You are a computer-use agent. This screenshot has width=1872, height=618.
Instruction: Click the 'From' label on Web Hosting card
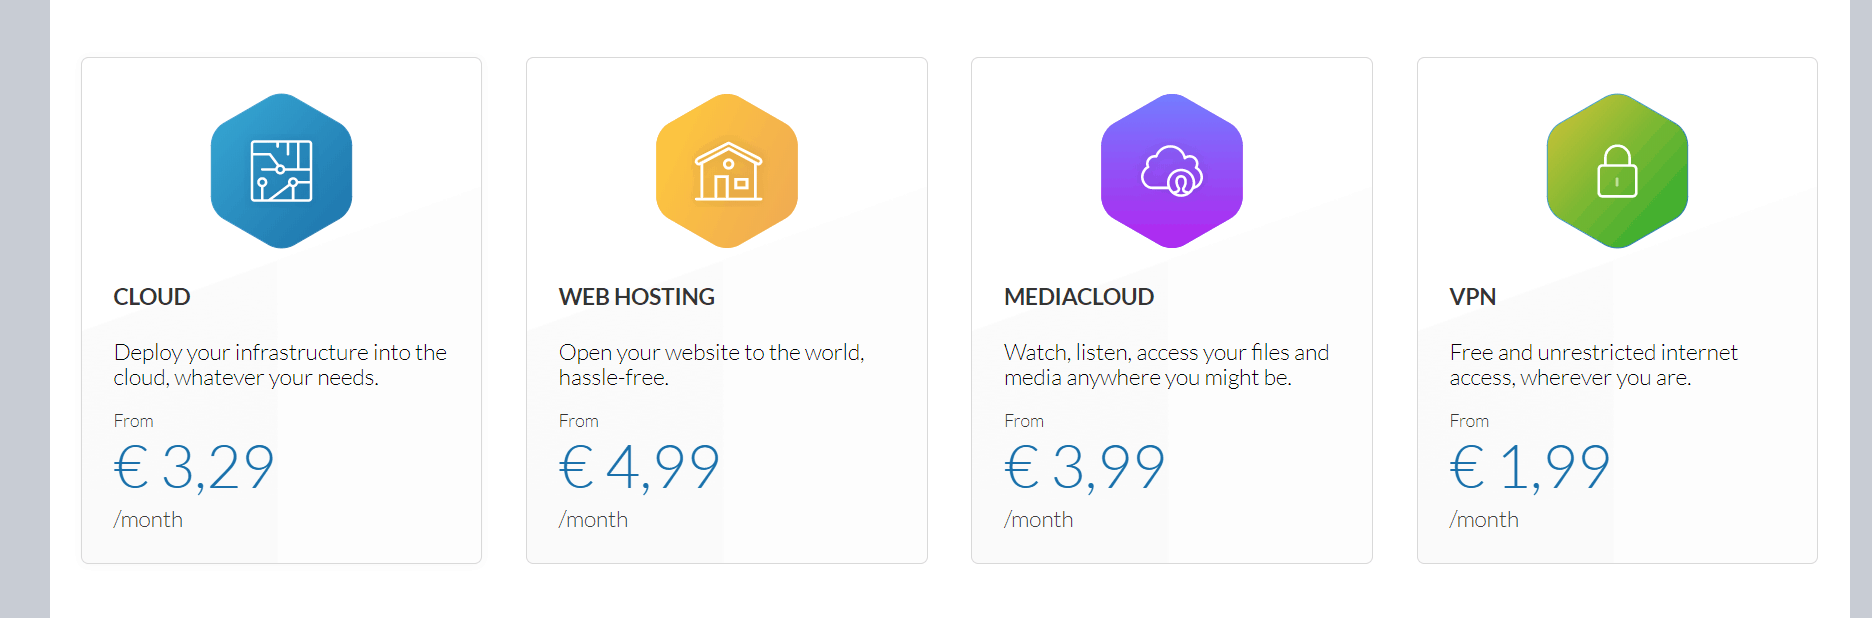[x=579, y=421]
